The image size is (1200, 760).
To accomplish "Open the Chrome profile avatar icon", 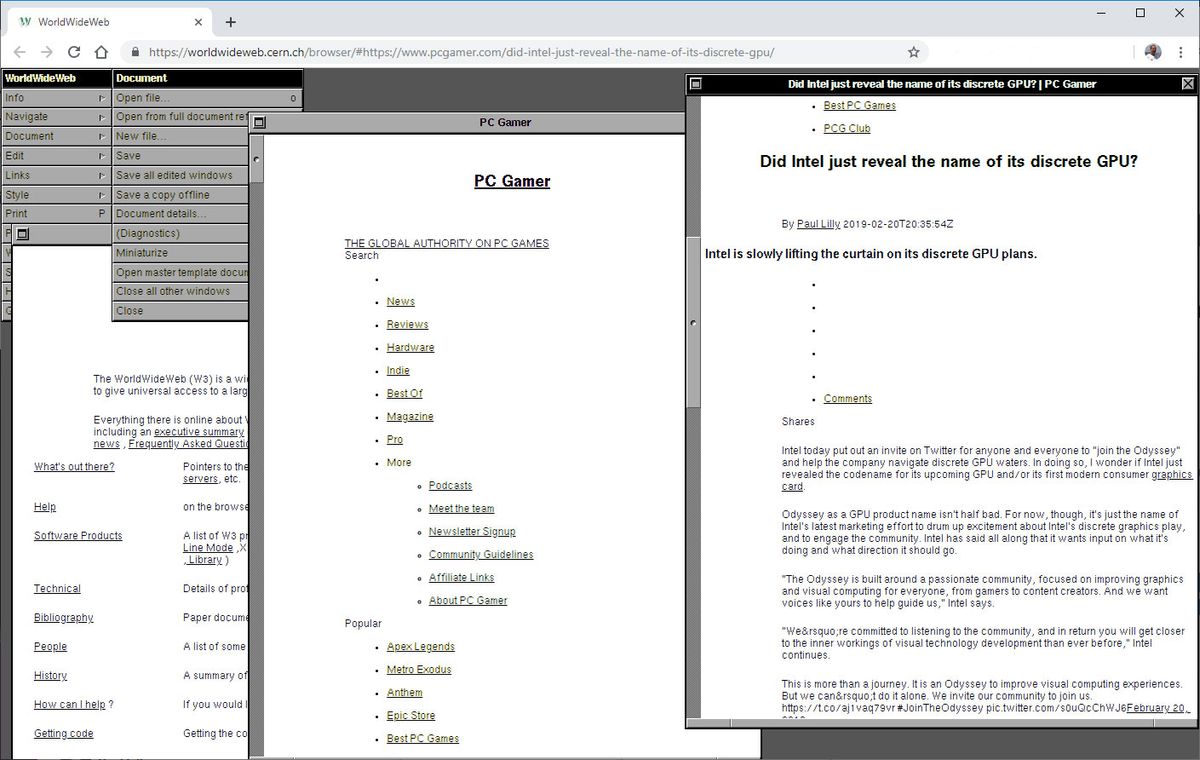I will [1152, 50].
